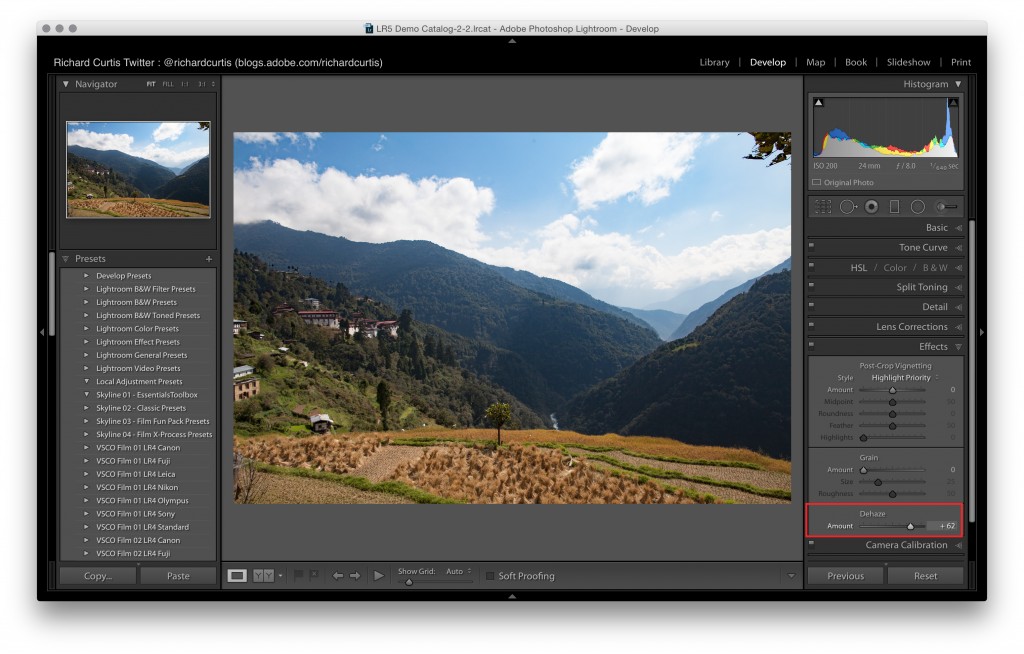Toggle the Tone Curve panel on/off switch
This screenshot has height=654, width=1024.
coord(812,246)
